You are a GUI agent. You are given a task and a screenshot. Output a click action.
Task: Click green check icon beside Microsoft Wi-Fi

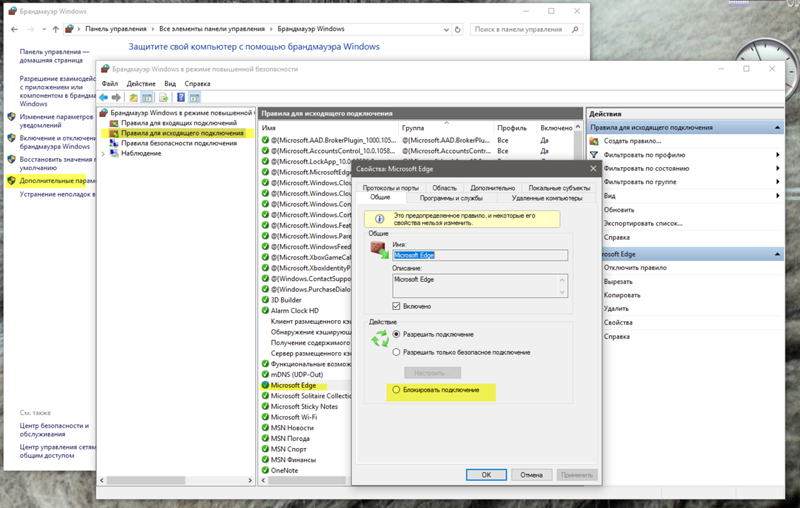(265, 417)
